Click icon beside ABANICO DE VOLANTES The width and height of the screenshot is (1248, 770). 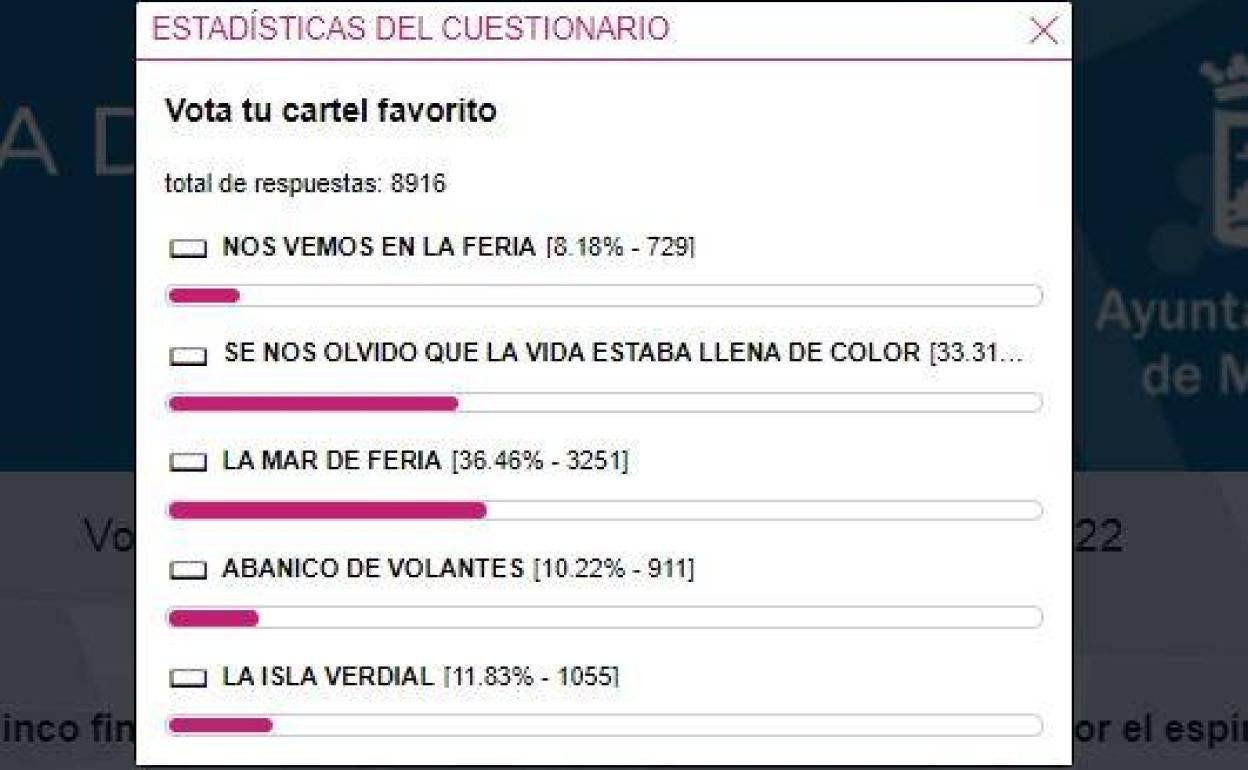click(x=187, y=570)
